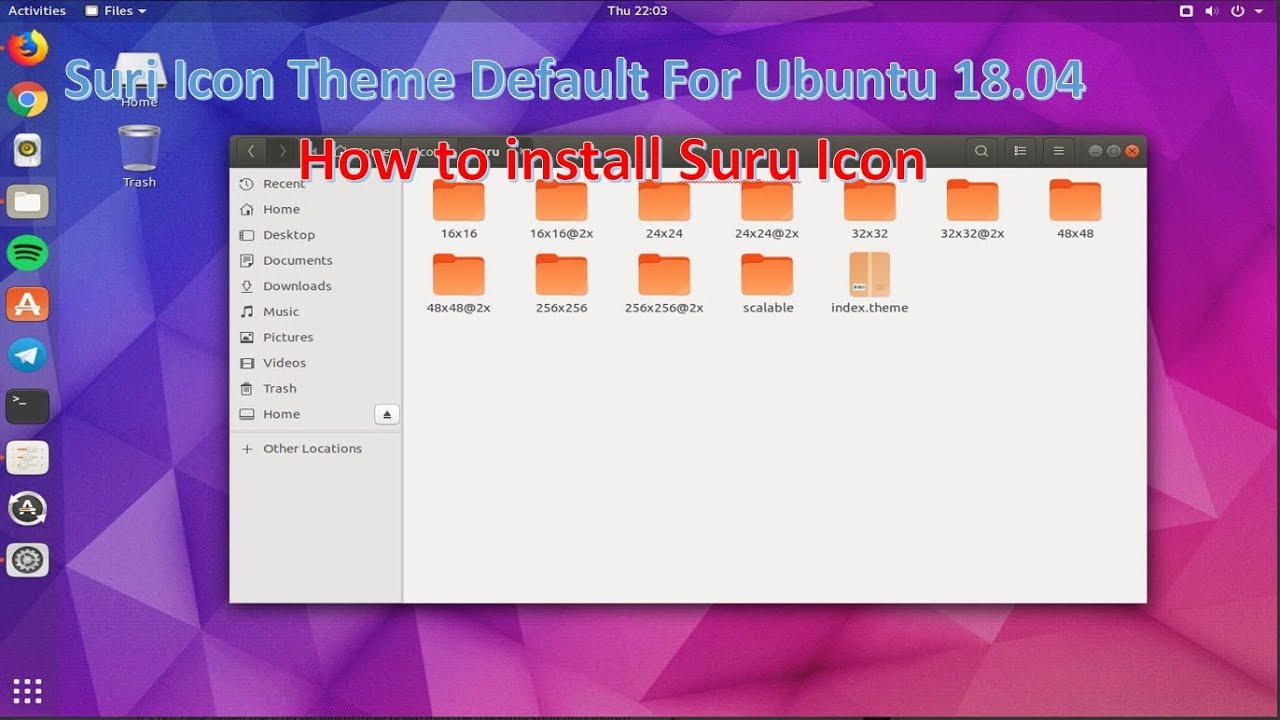Start Firefox from the dock

(27, 47)
